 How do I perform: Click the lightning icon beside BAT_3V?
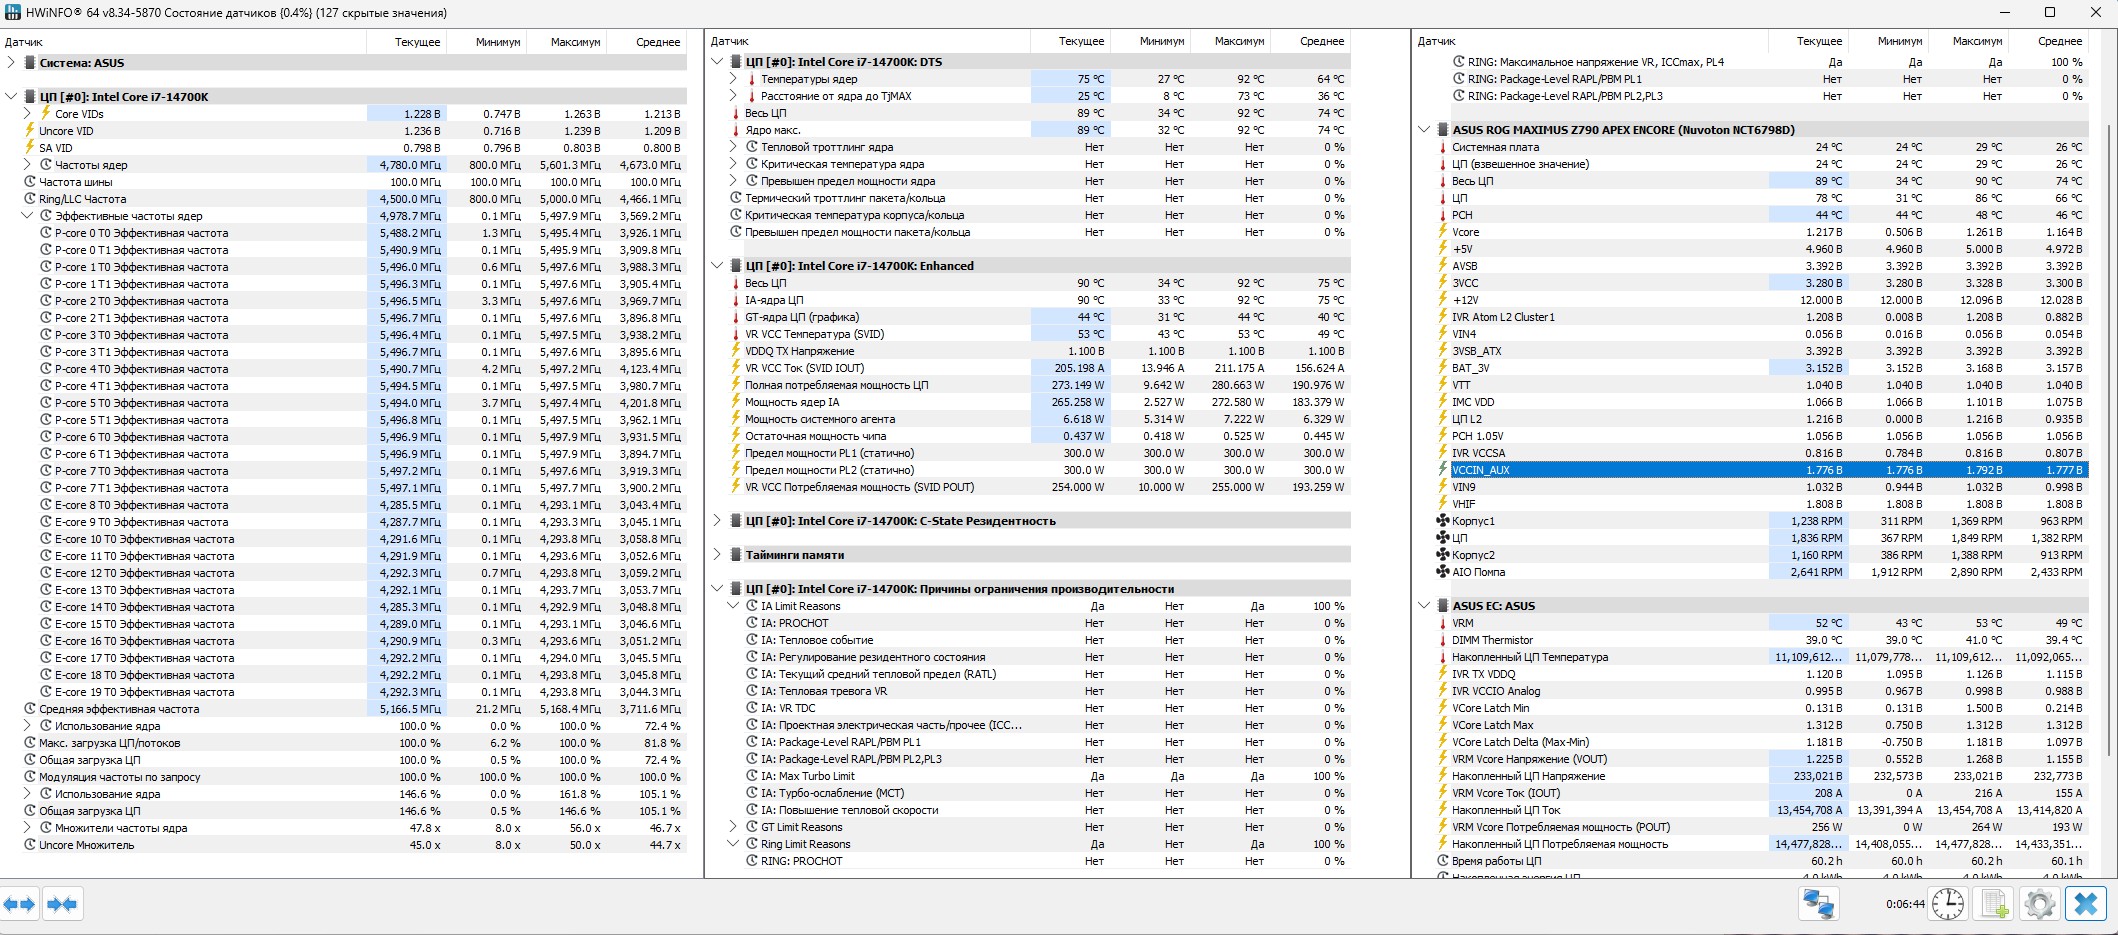(x=1442, y=368)
